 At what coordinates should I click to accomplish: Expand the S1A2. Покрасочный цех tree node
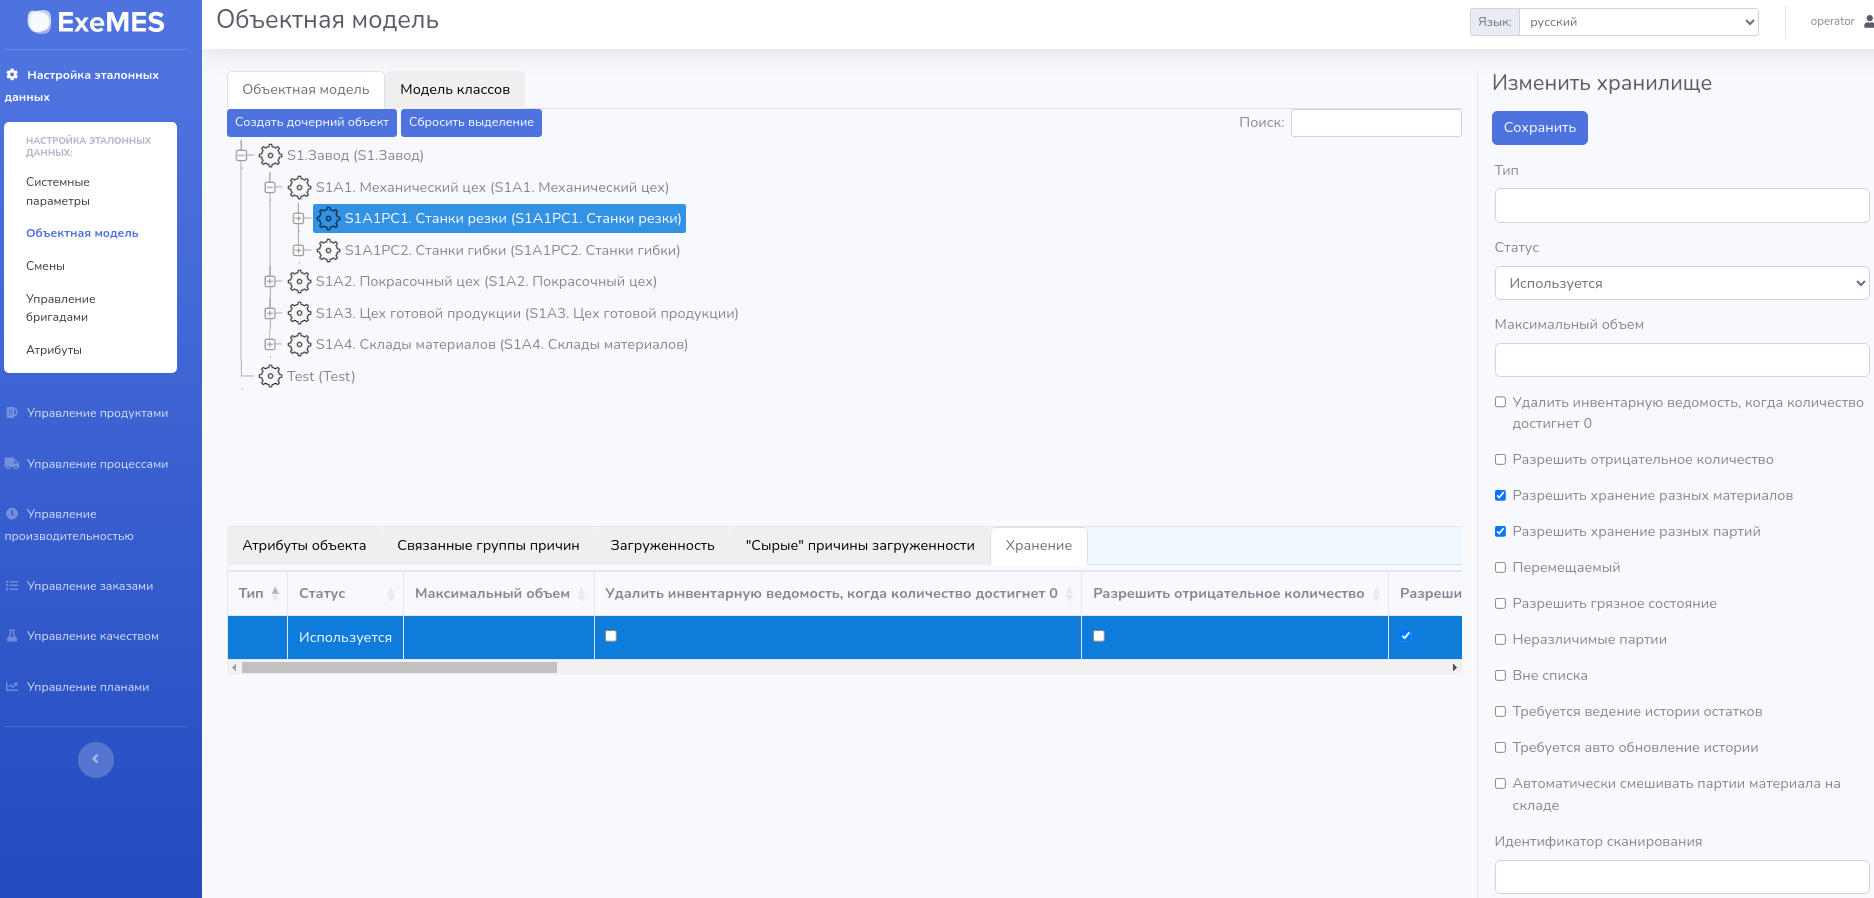270,282
